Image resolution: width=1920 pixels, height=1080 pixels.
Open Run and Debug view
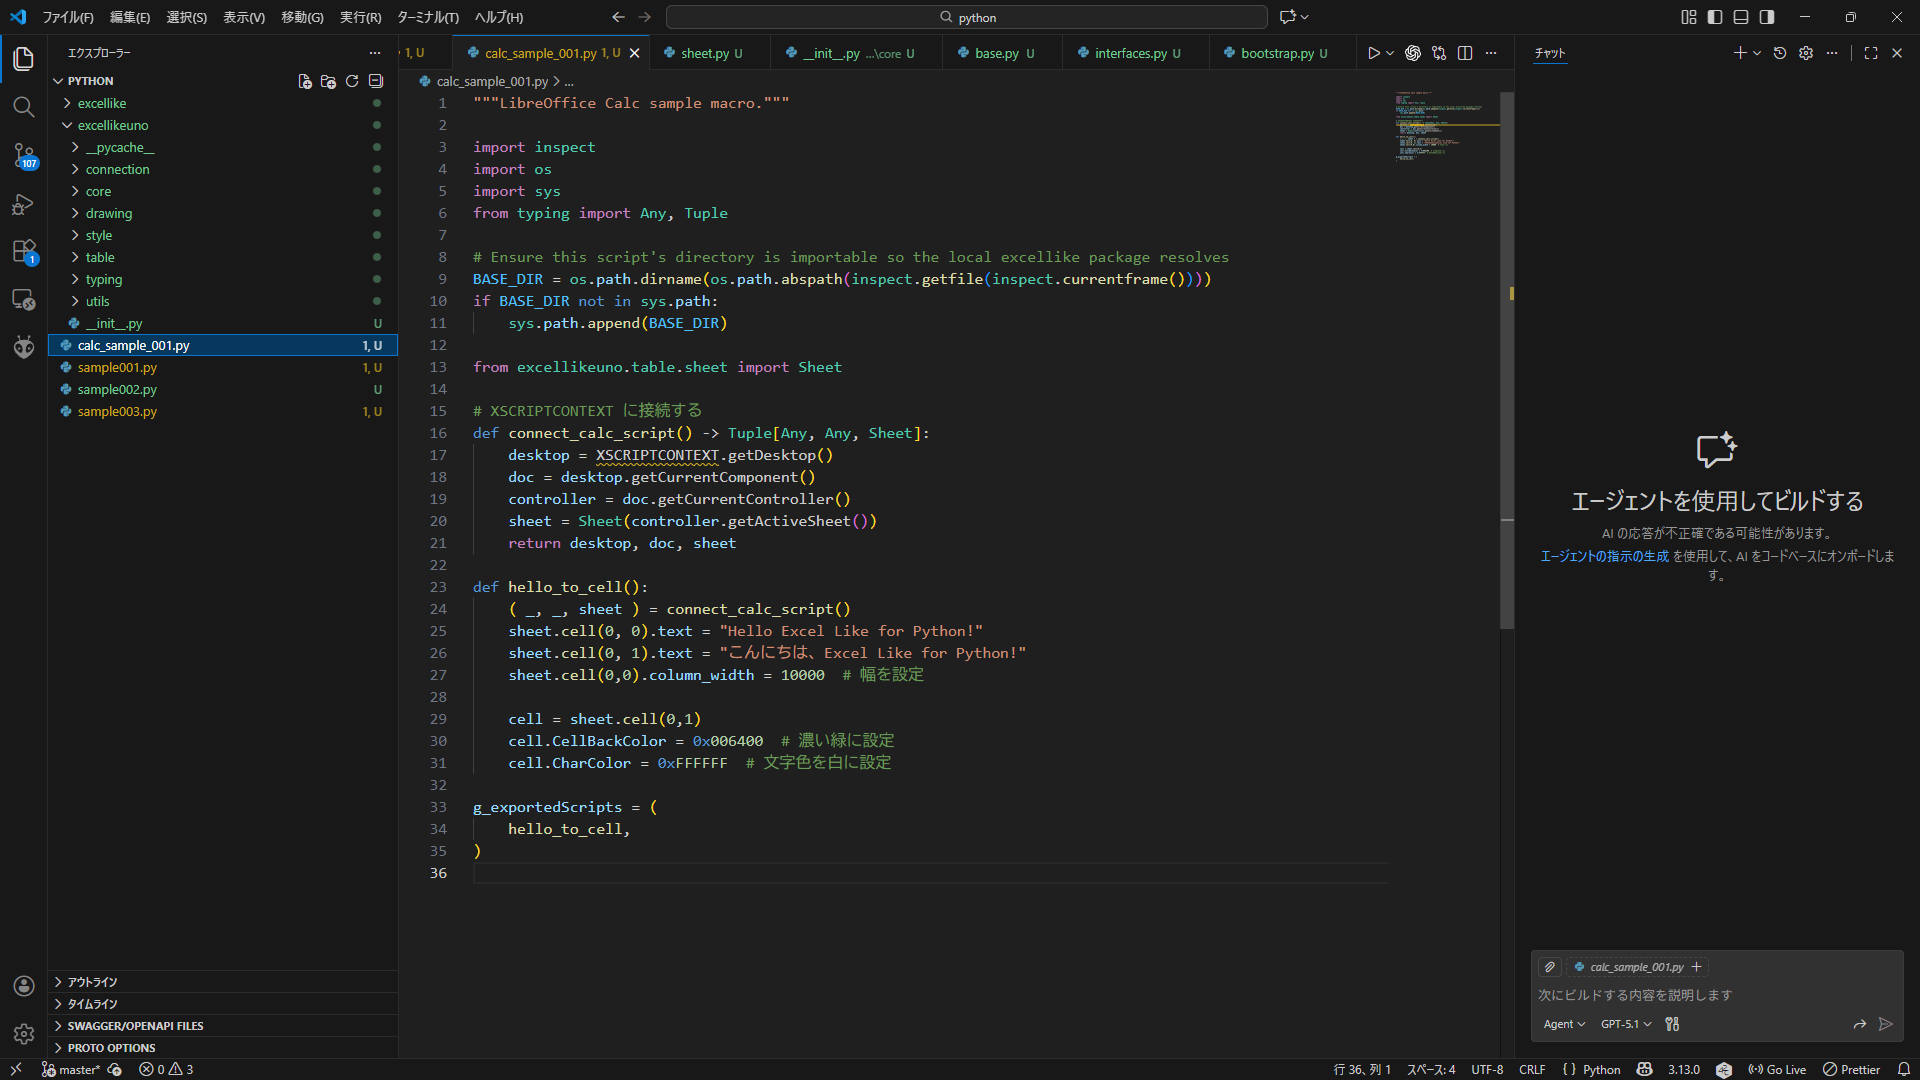tap(23, 204)
